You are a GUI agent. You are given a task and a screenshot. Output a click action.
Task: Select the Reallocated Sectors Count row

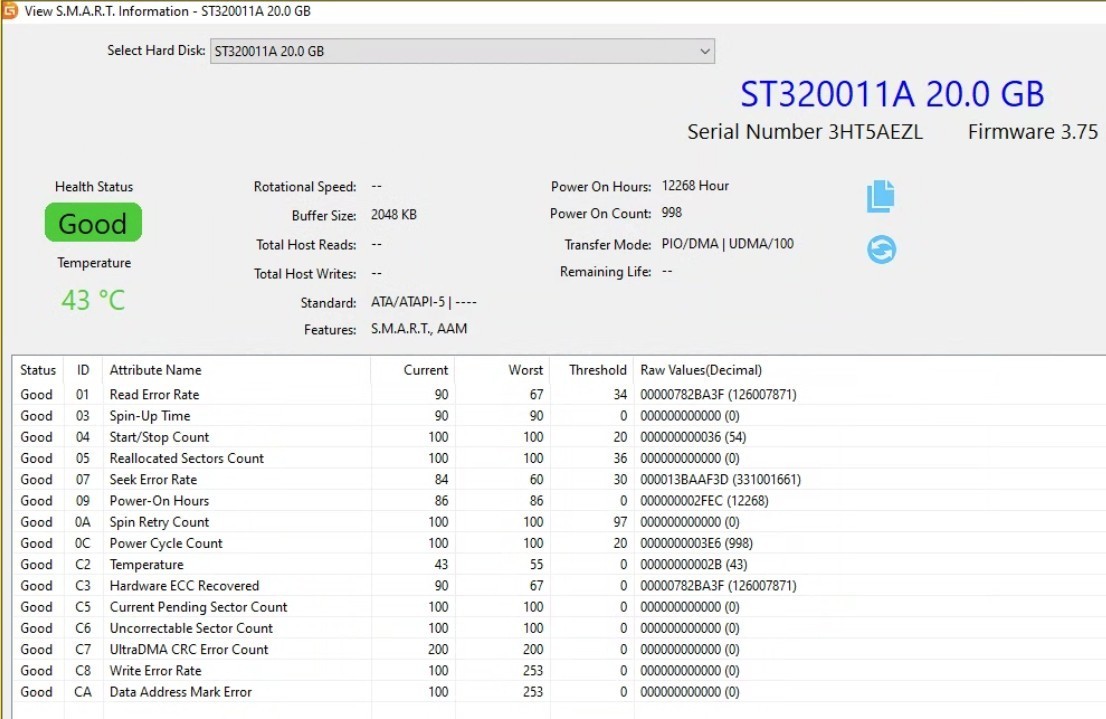tap(559, 458)
